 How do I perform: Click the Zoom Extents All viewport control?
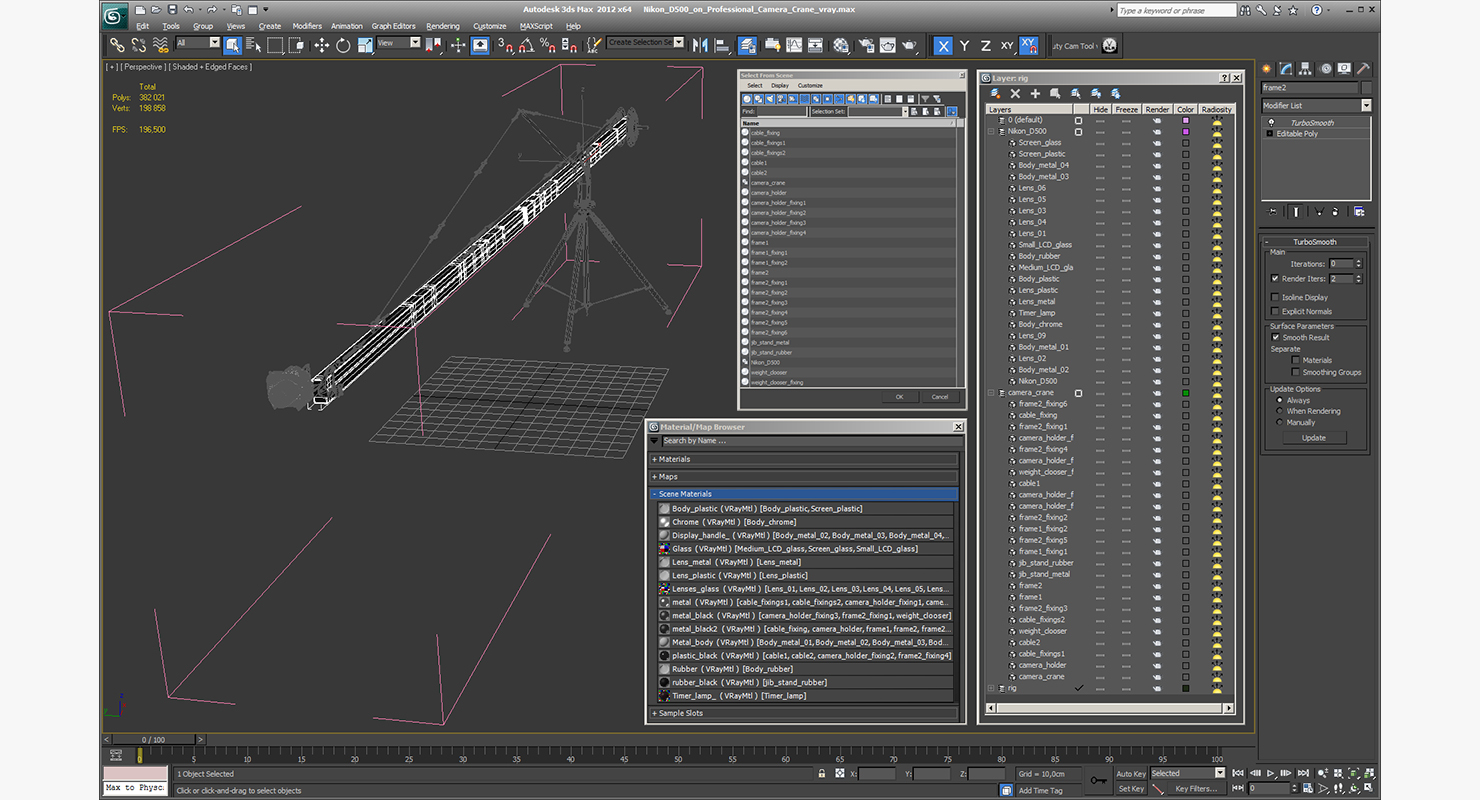point(1368,773)
